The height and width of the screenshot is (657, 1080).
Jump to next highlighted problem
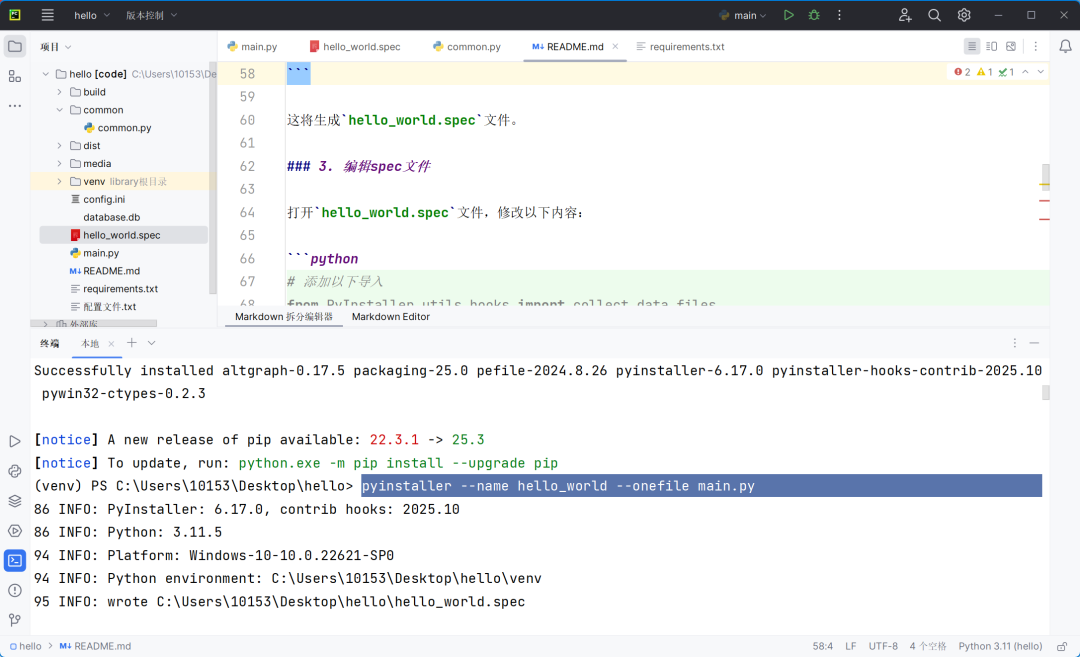(x=1041, y=72)
